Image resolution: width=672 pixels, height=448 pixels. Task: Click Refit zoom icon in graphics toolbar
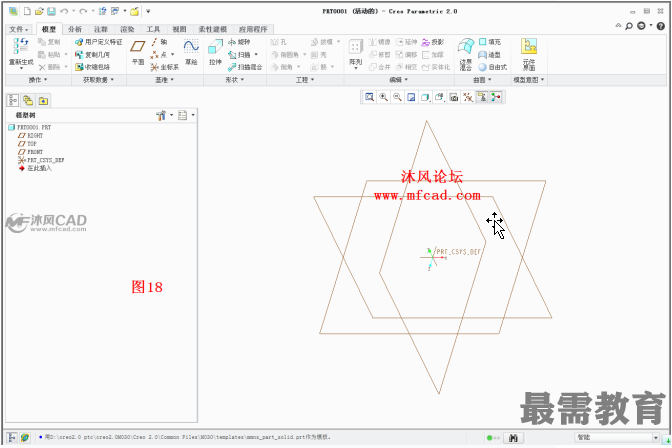pos(369,97)
